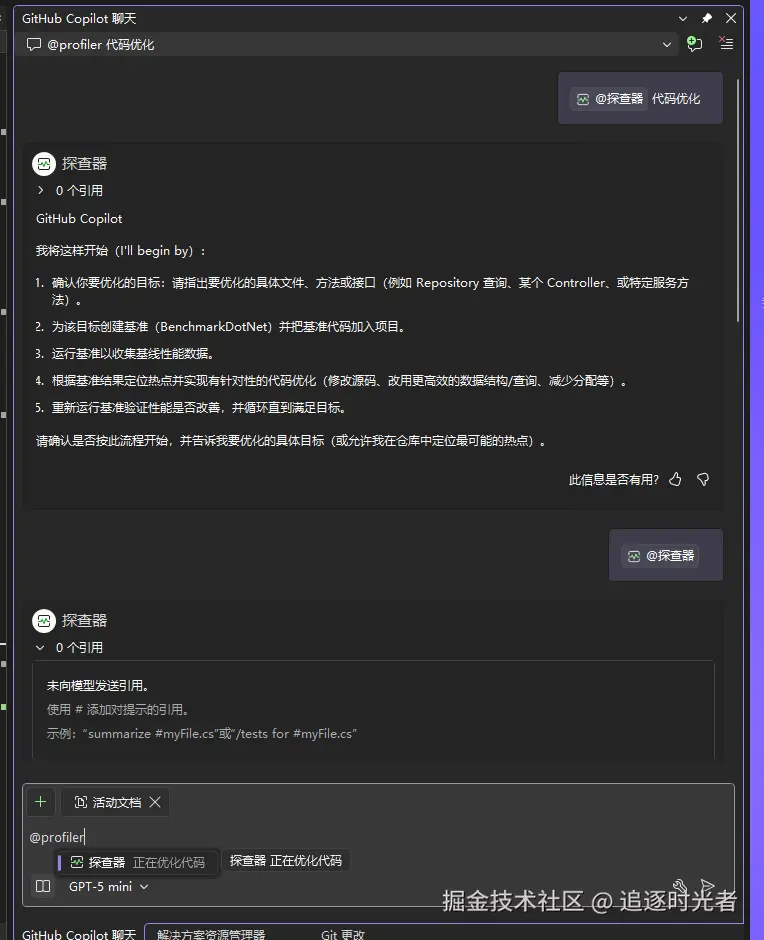Click the thread list icon with red X

[x=726, y=43]
